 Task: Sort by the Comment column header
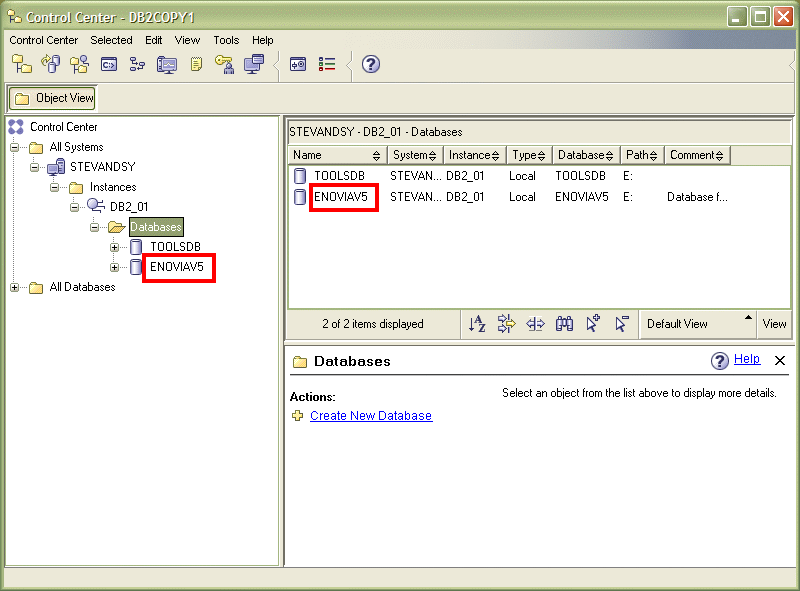[x=697, y=155]
